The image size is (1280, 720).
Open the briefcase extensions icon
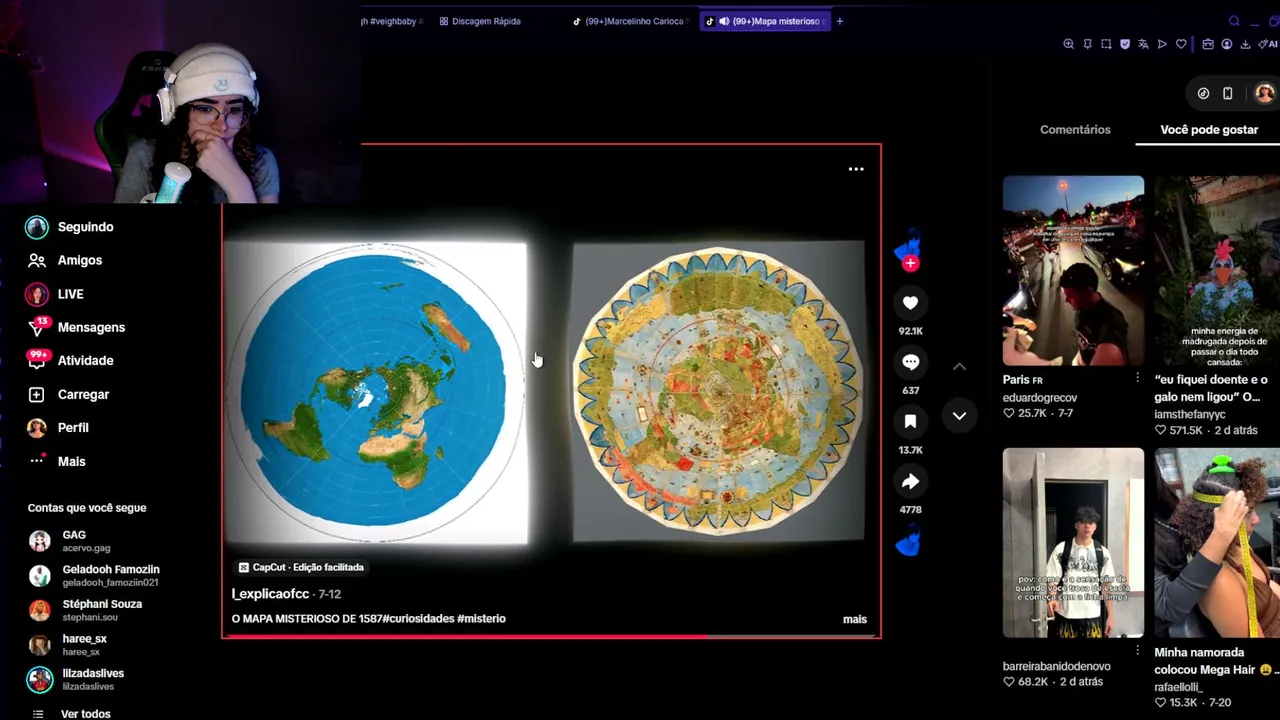[1208, 44]
